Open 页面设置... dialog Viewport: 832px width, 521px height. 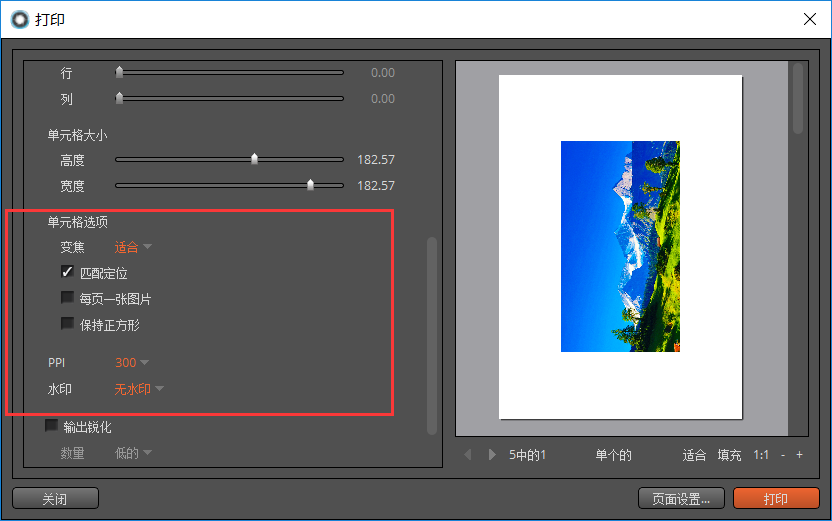click(x=681, y=498)
